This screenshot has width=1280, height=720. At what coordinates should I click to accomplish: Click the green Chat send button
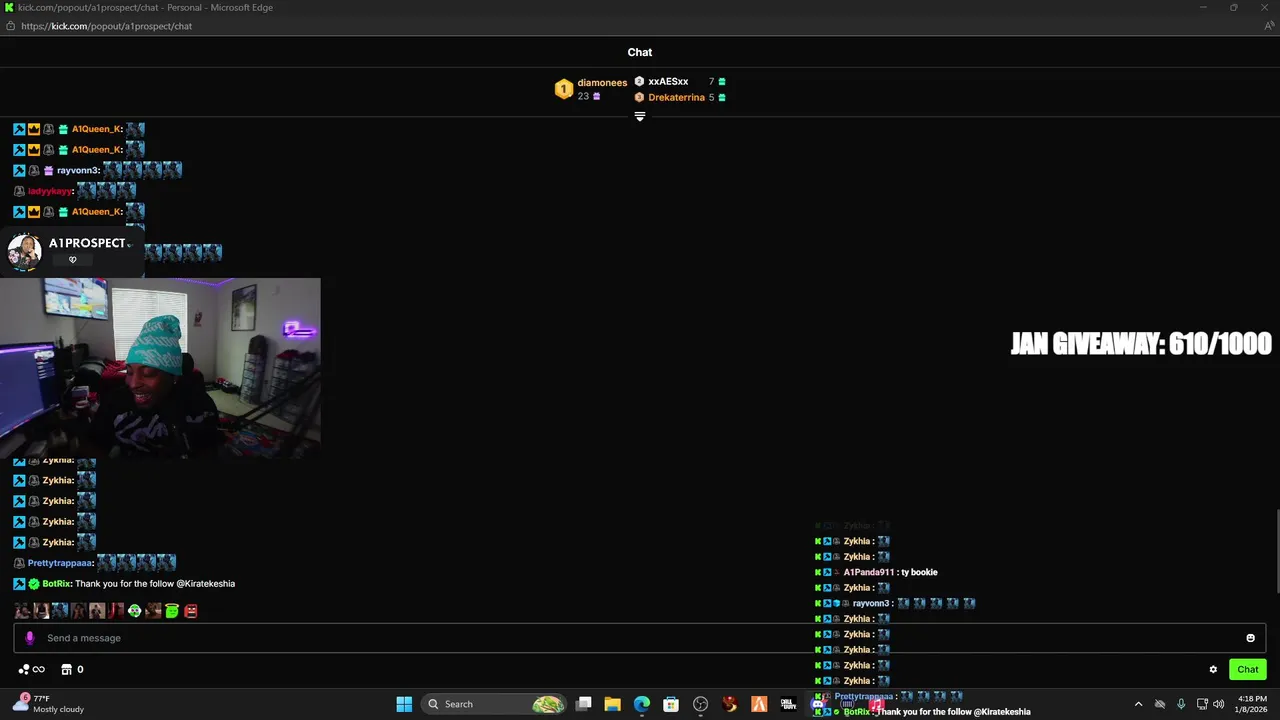[x=1248, y=669]
